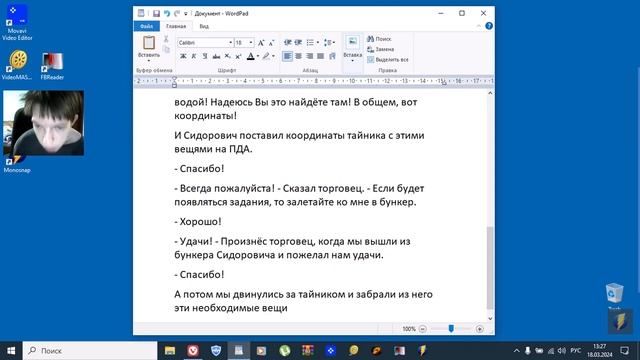
Task: Open FBReader desktop shortcut
Action: click(x=52, y=65)
